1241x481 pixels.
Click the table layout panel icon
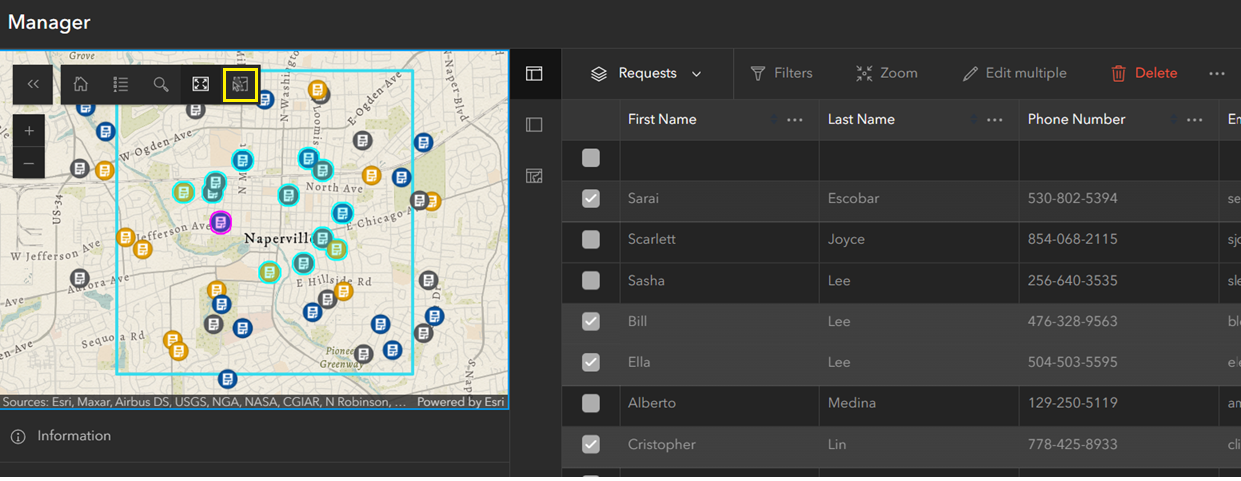(534, 73)
